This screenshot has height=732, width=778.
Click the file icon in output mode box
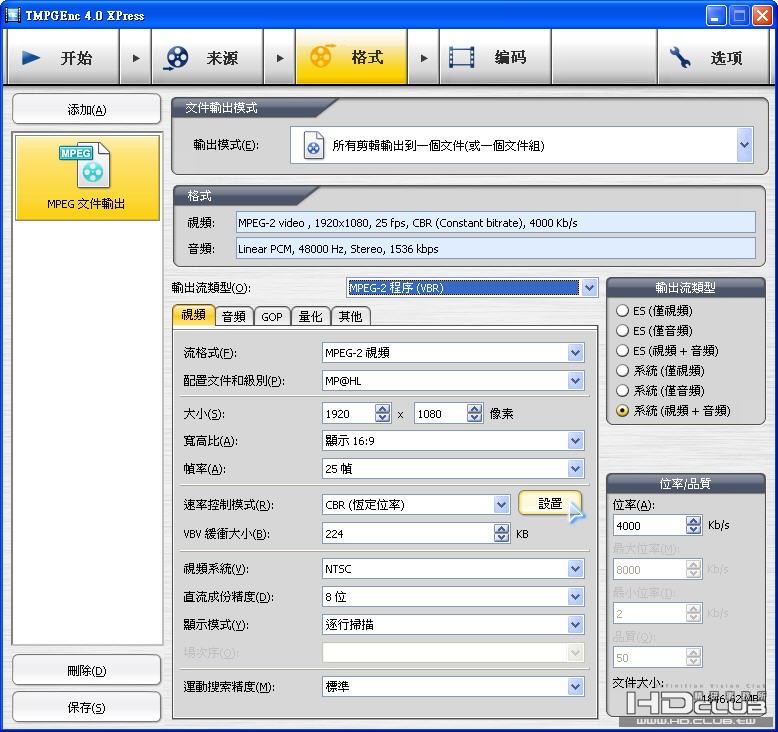314,145
